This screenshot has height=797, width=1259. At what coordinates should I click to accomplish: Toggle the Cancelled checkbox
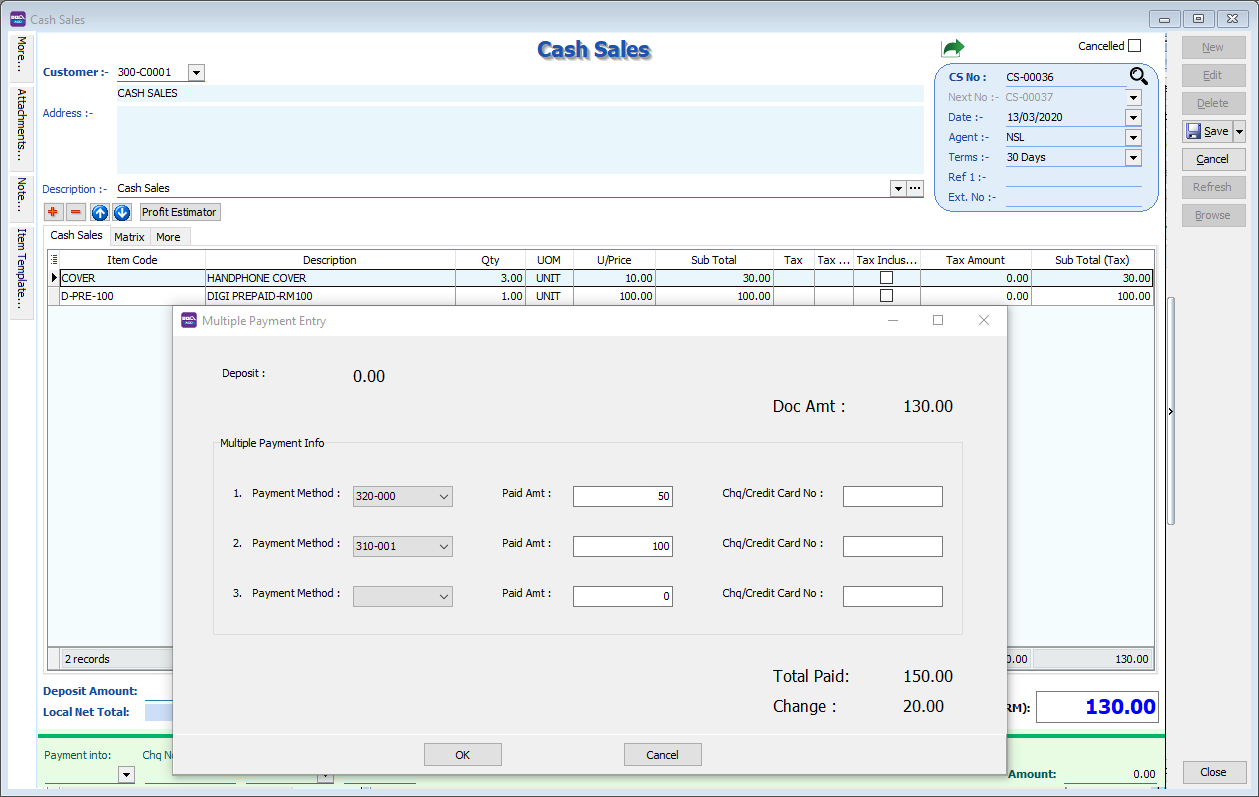pos(1134,46)
